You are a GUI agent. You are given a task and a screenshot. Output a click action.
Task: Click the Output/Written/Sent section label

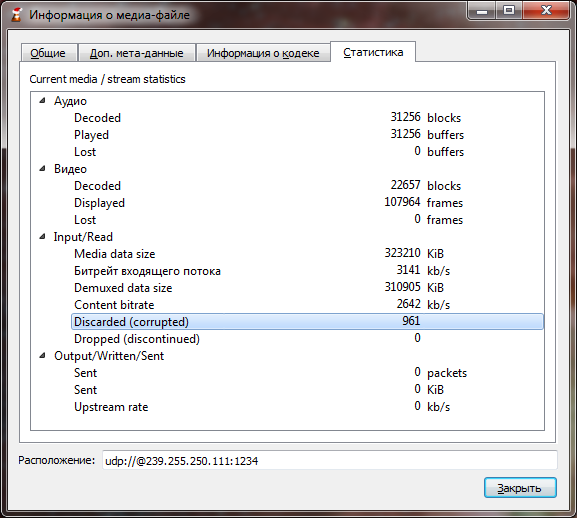click(109, 356)
